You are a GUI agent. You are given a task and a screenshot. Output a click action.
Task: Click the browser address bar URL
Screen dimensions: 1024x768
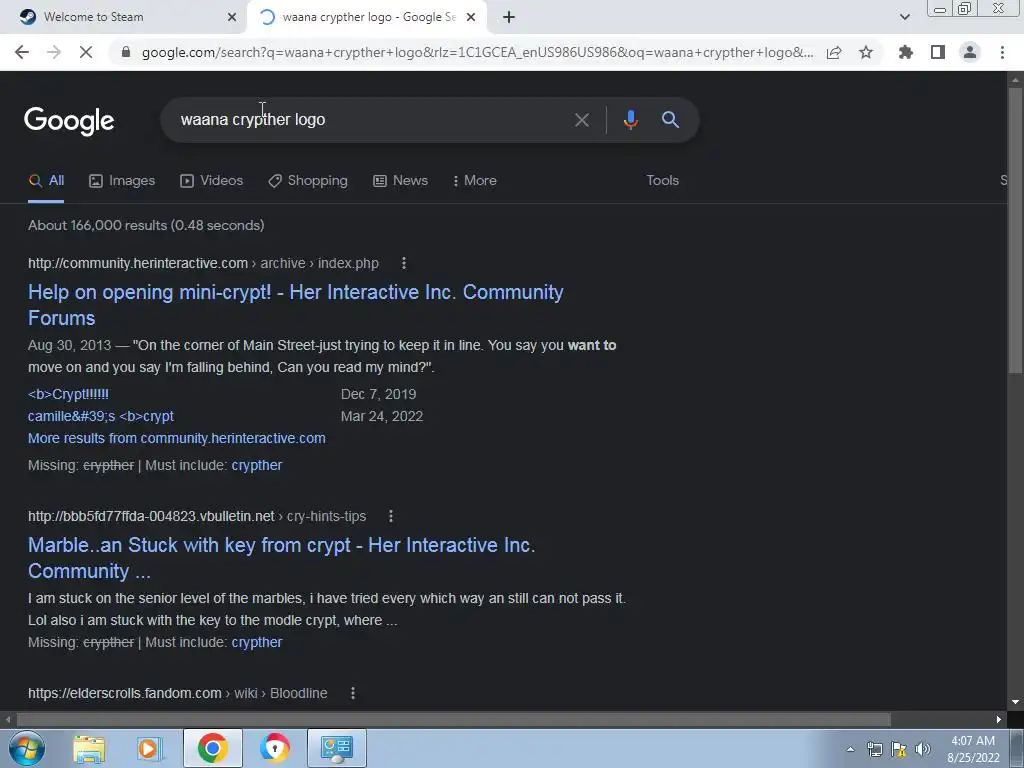click(477, 52)
